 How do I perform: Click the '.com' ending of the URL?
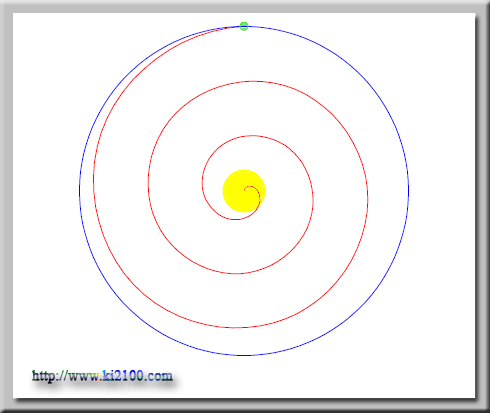(159, 376)
